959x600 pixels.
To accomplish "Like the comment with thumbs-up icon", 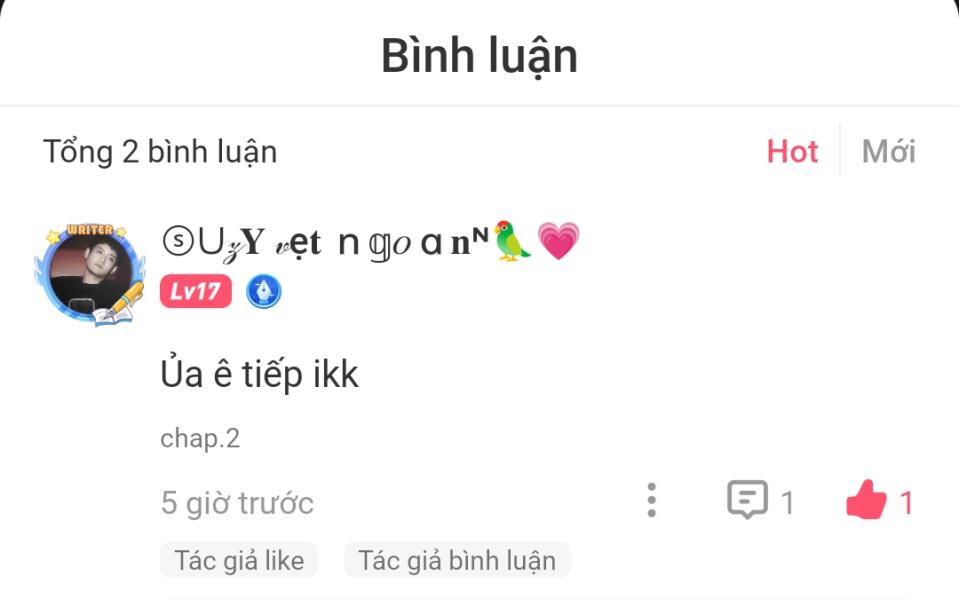I will click(866, 500).
